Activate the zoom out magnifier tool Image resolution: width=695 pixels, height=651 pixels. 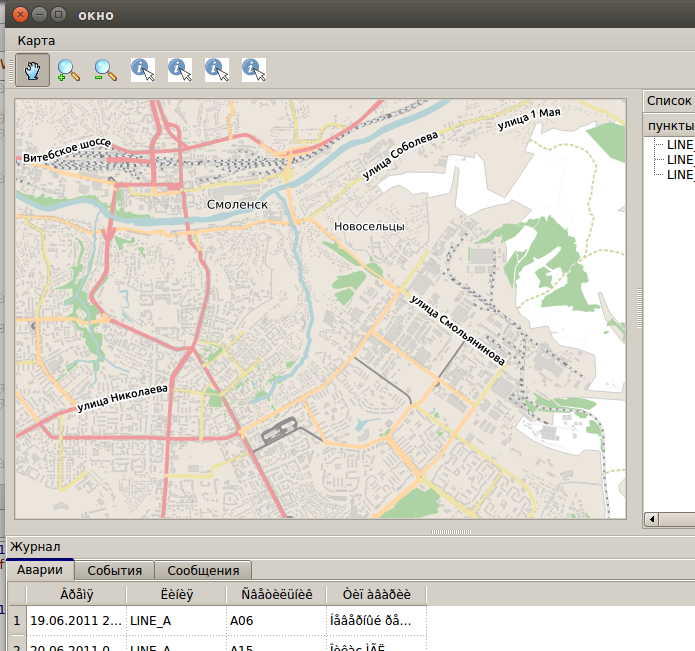click(106, 70)
